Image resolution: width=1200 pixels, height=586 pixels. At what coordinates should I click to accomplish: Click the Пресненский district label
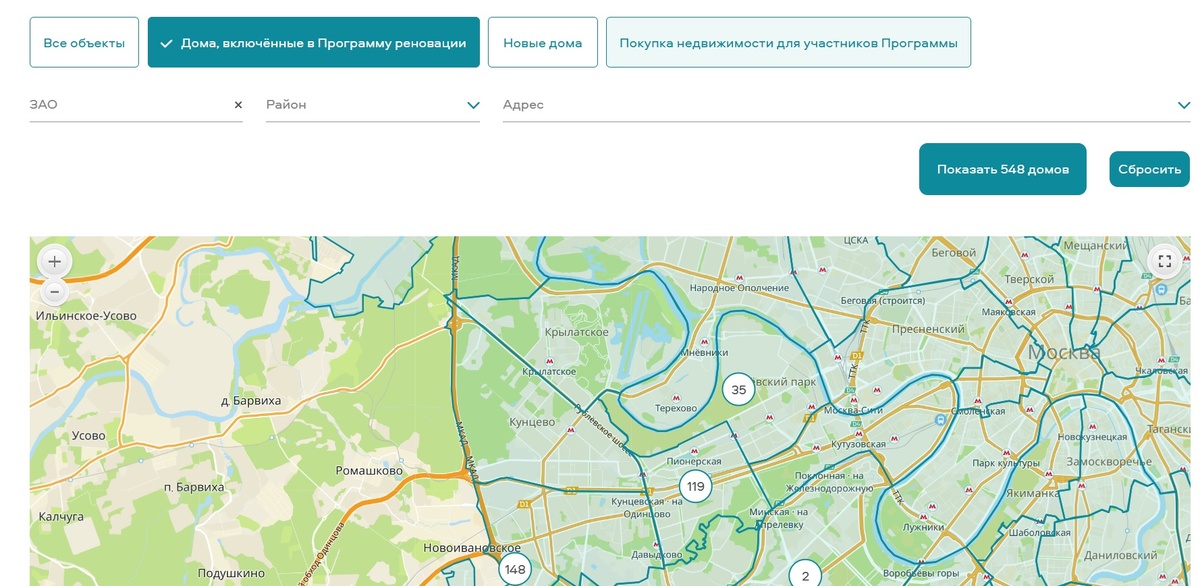coord(928,329)
